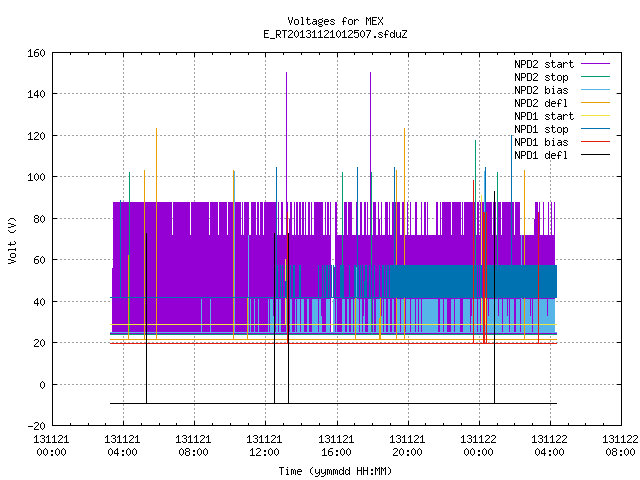Click the 0 volt y-axis tick label
Screen dimensions: 640x480
tap(42, 385)
